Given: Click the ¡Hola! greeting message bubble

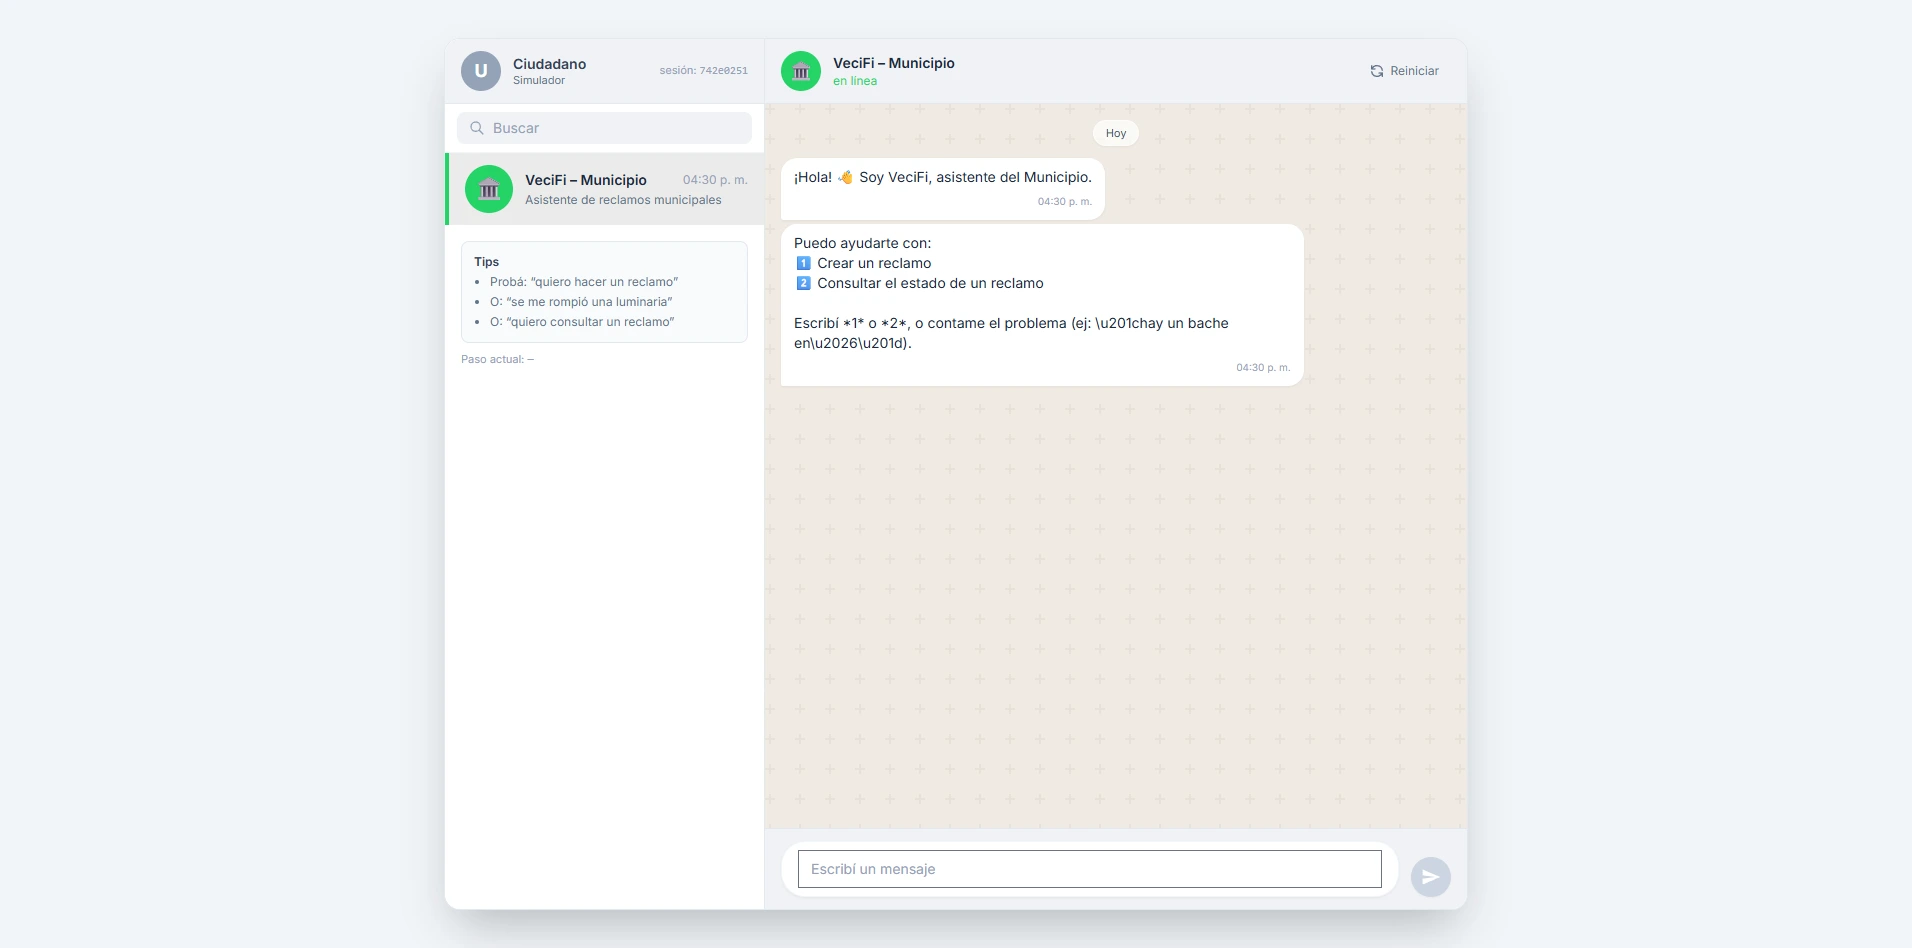Looking at the screenshot, I should click(943, 189).
